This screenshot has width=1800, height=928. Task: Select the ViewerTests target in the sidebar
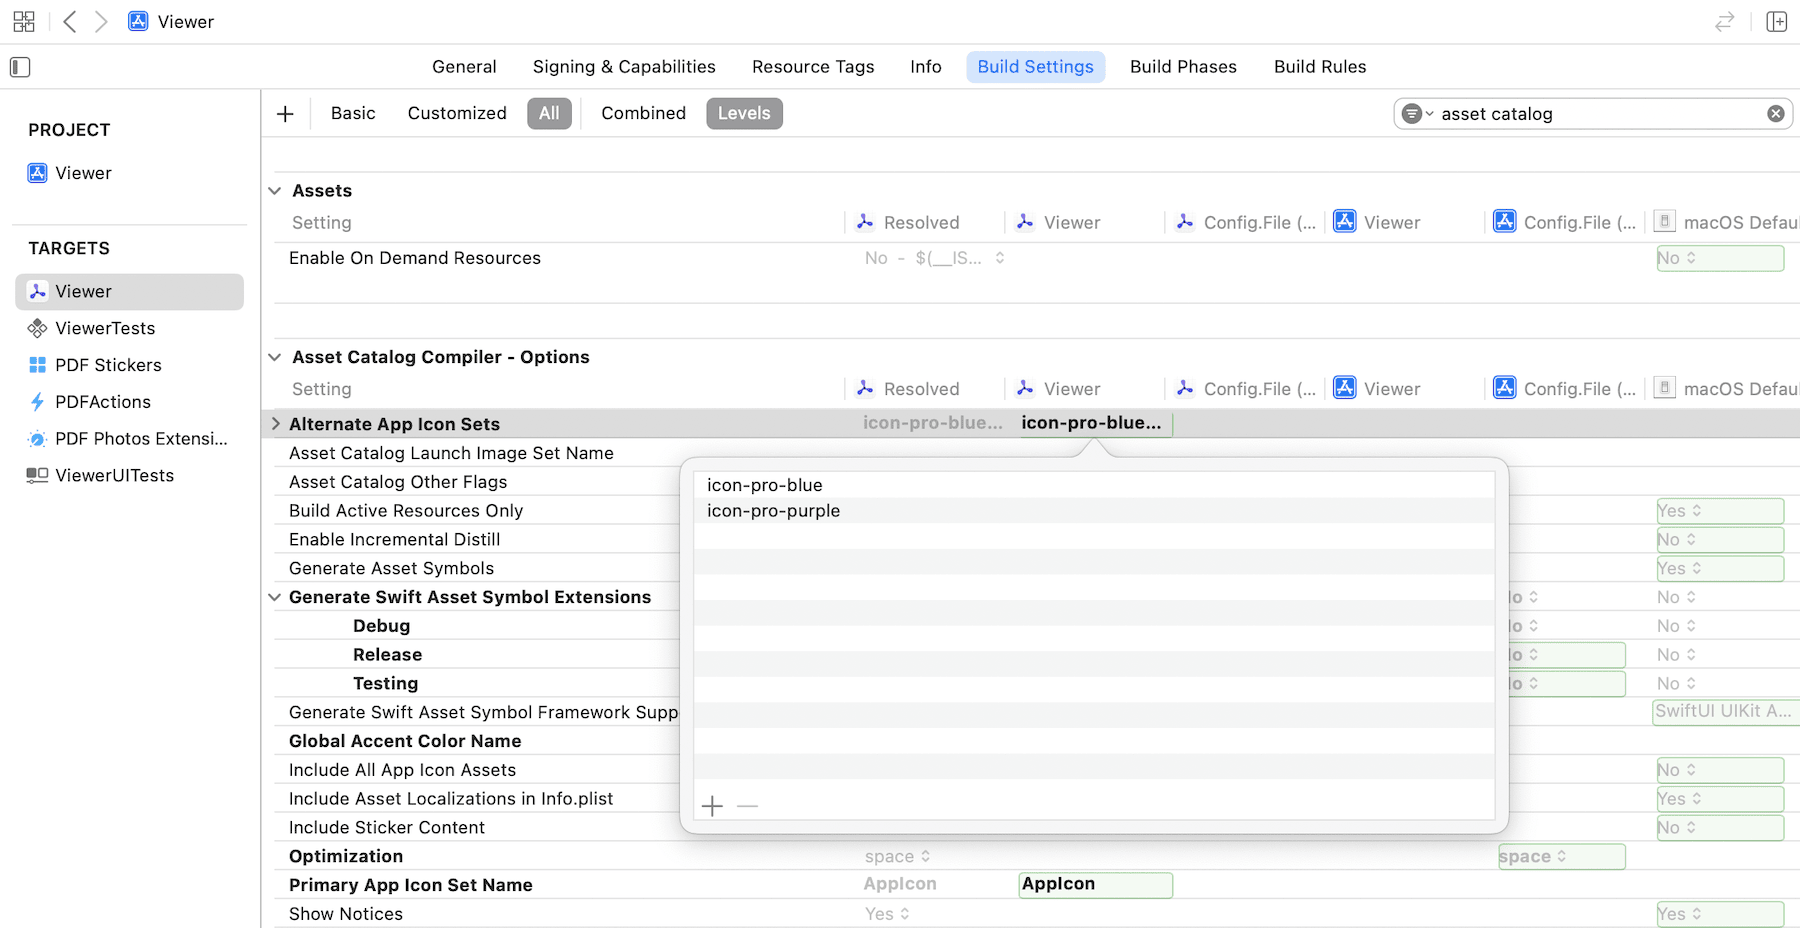click(104, 328)
